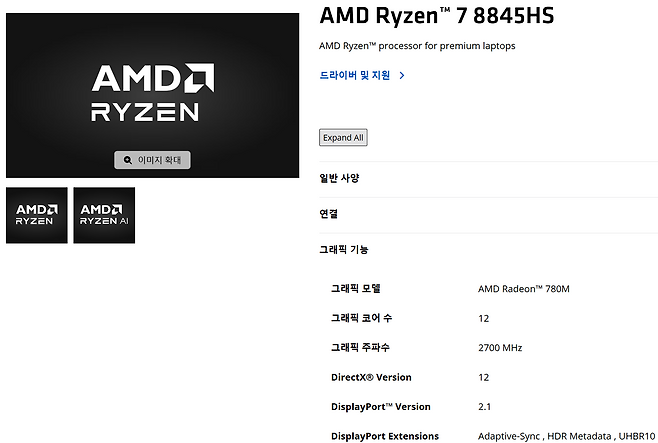
Task: Click the DisplayPort Extensions spec label
Action: pyautogui.click(x=384, y=436)
